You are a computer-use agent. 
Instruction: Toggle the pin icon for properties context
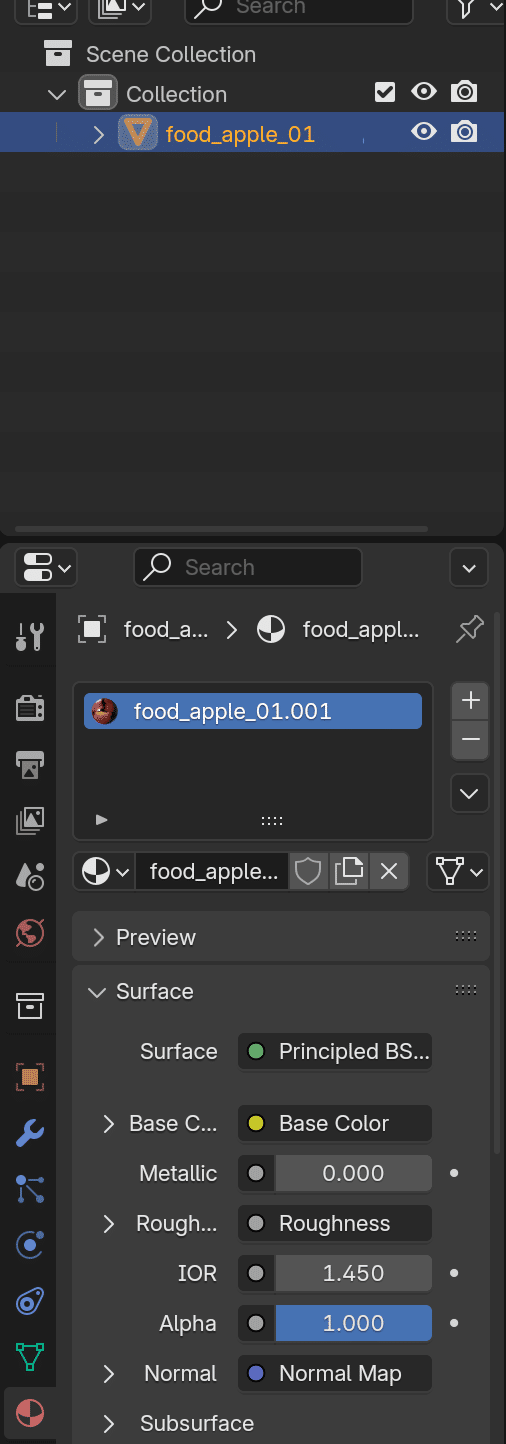point(469,629)
